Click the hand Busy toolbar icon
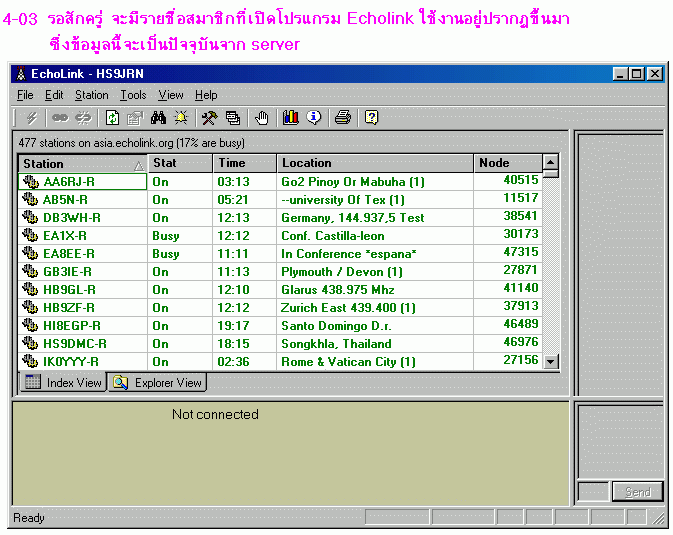The image size is (673, 535). pyautogui.click(x=261, y=118)
